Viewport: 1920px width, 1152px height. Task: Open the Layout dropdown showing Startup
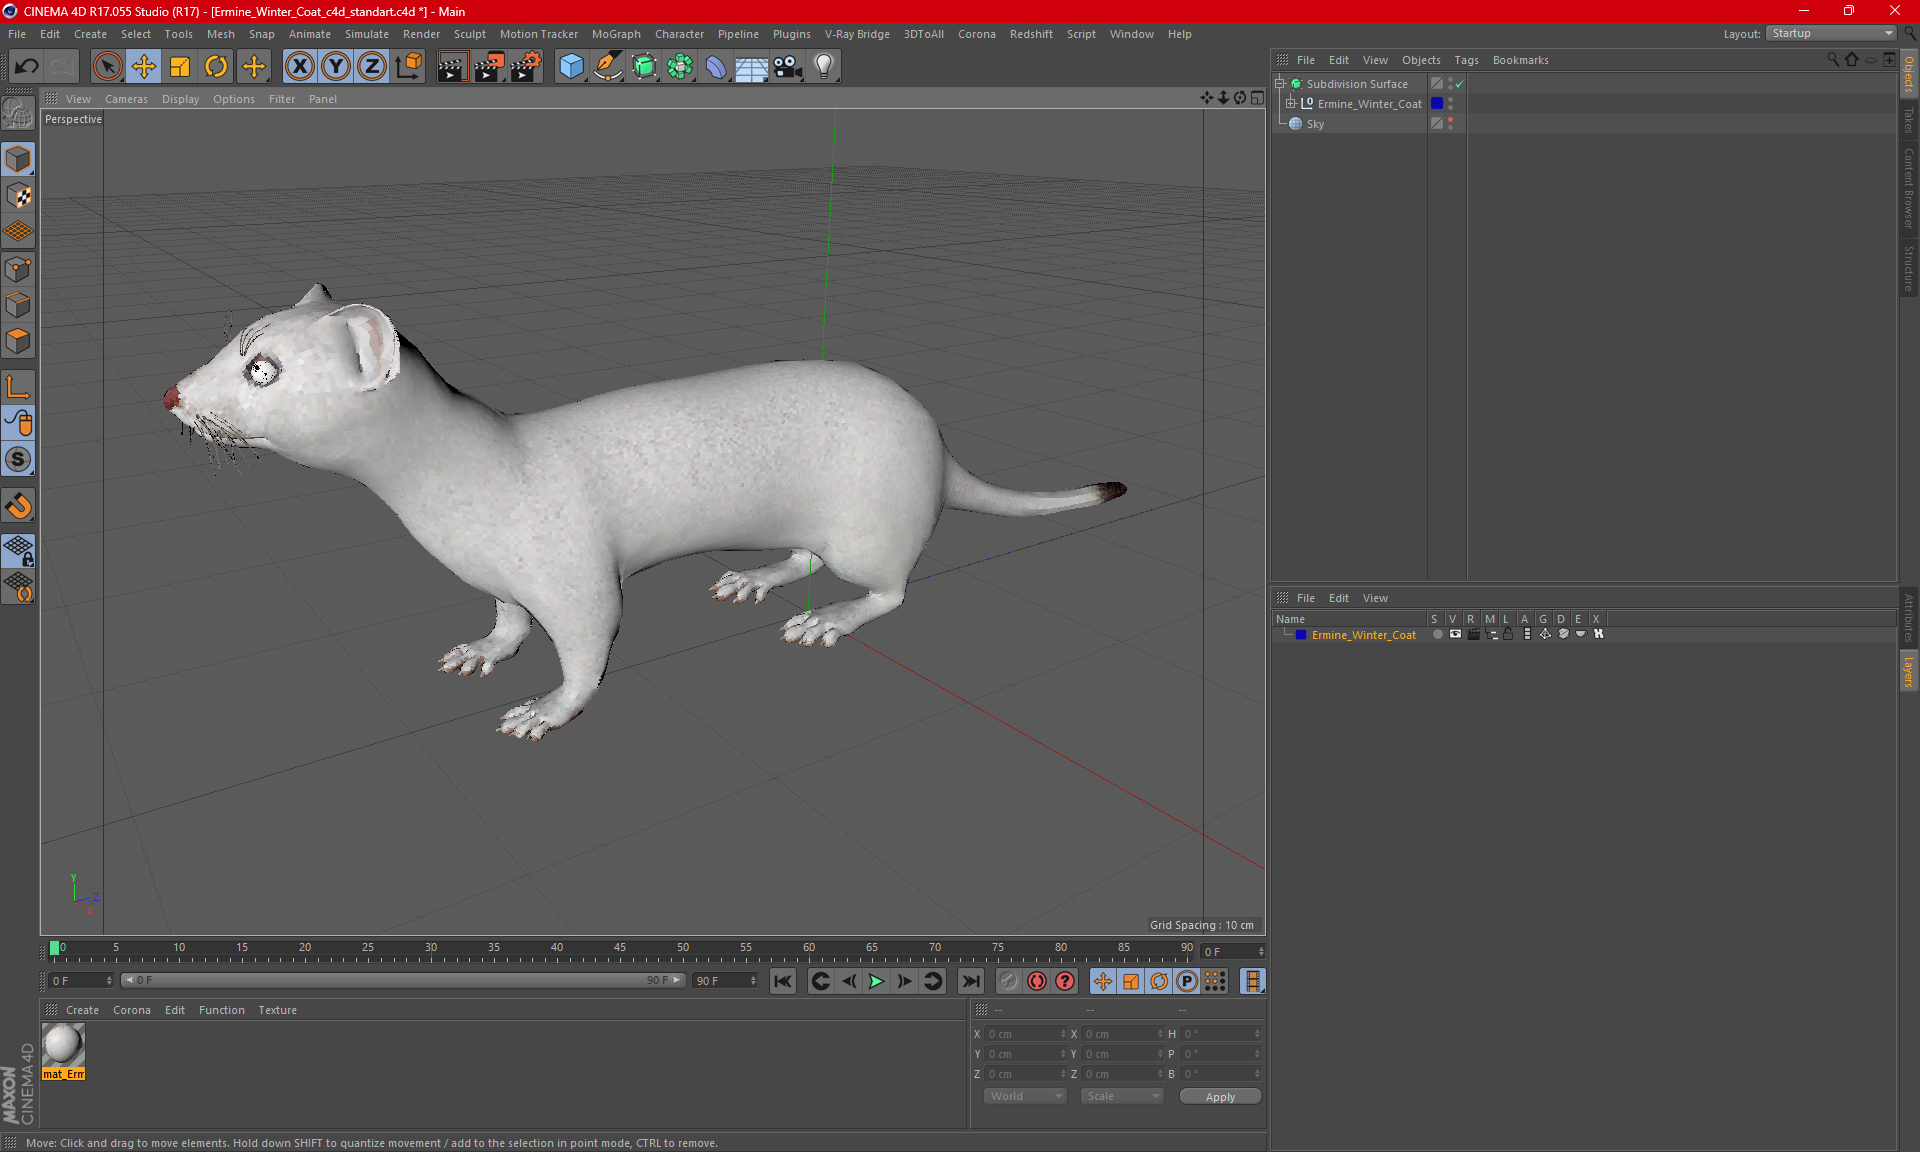[x=1832, y=33]
